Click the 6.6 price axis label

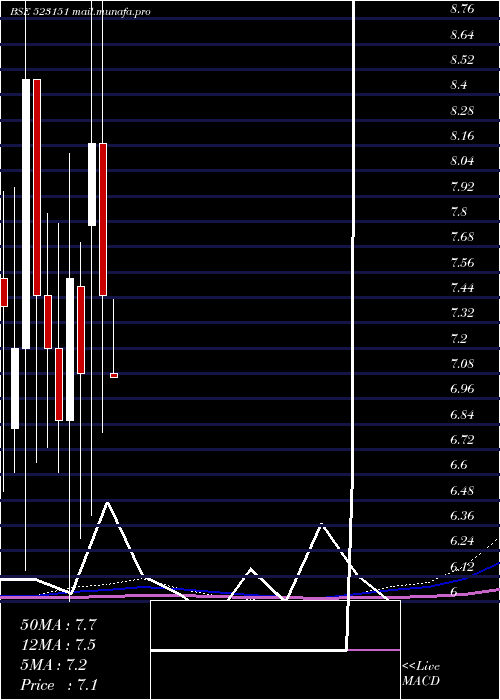[x=459, y=465]
